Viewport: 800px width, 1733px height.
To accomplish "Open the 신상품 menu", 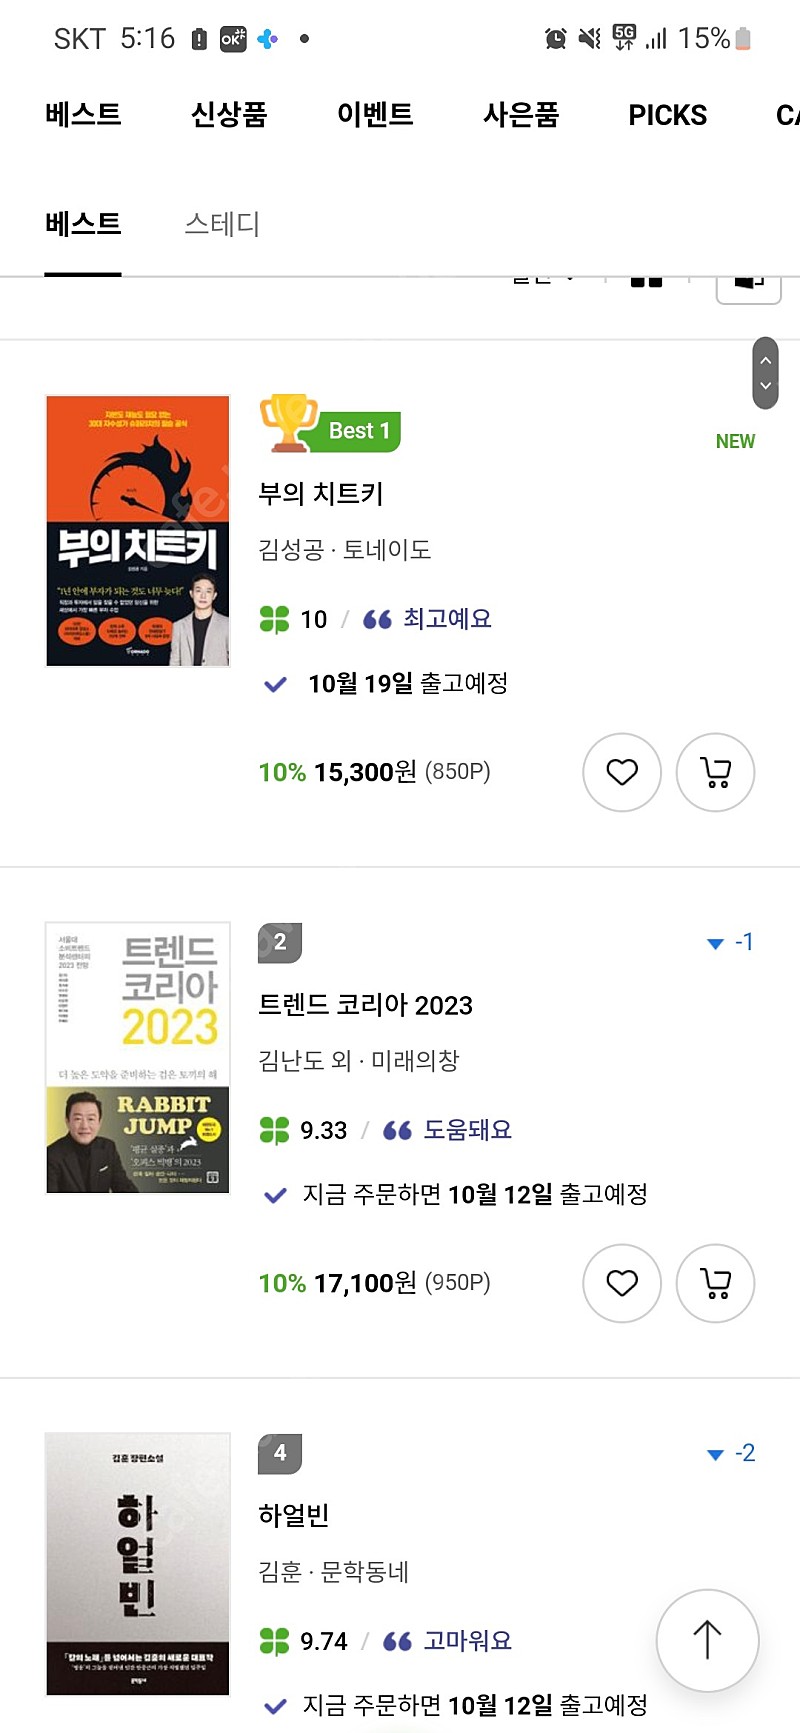I will point(229,115).
